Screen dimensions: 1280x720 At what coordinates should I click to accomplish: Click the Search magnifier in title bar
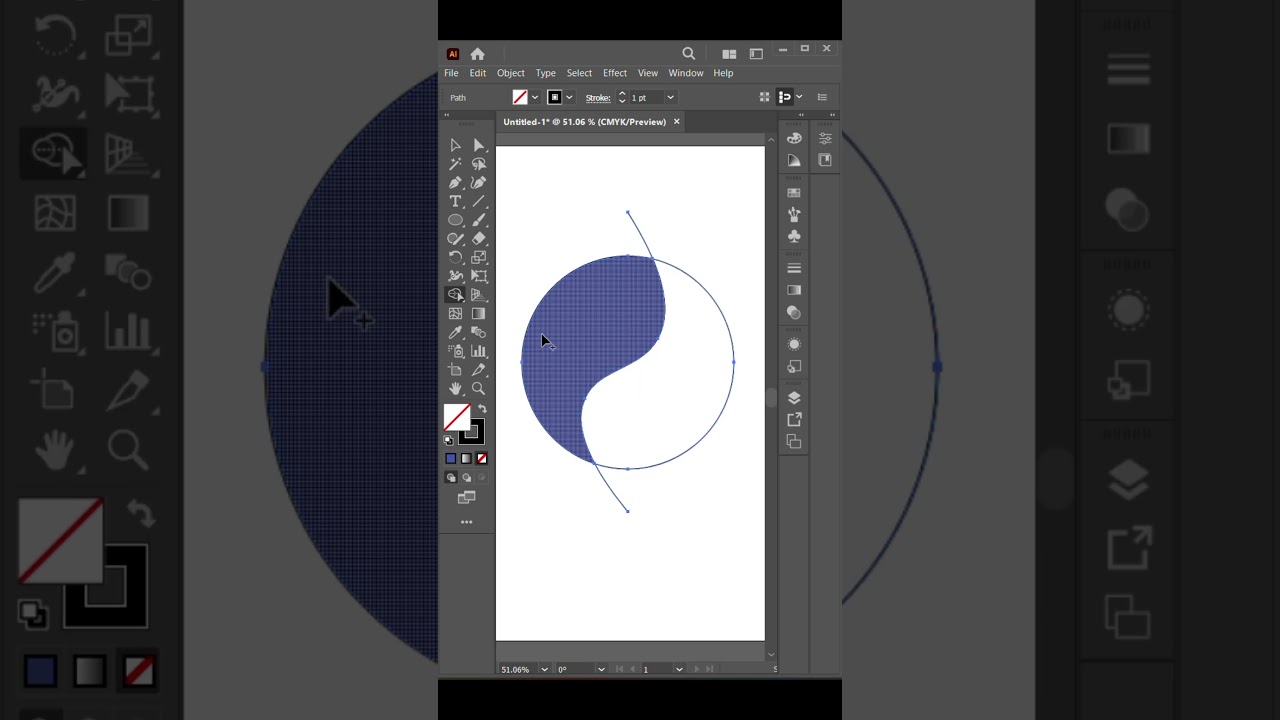pos(688,54)
